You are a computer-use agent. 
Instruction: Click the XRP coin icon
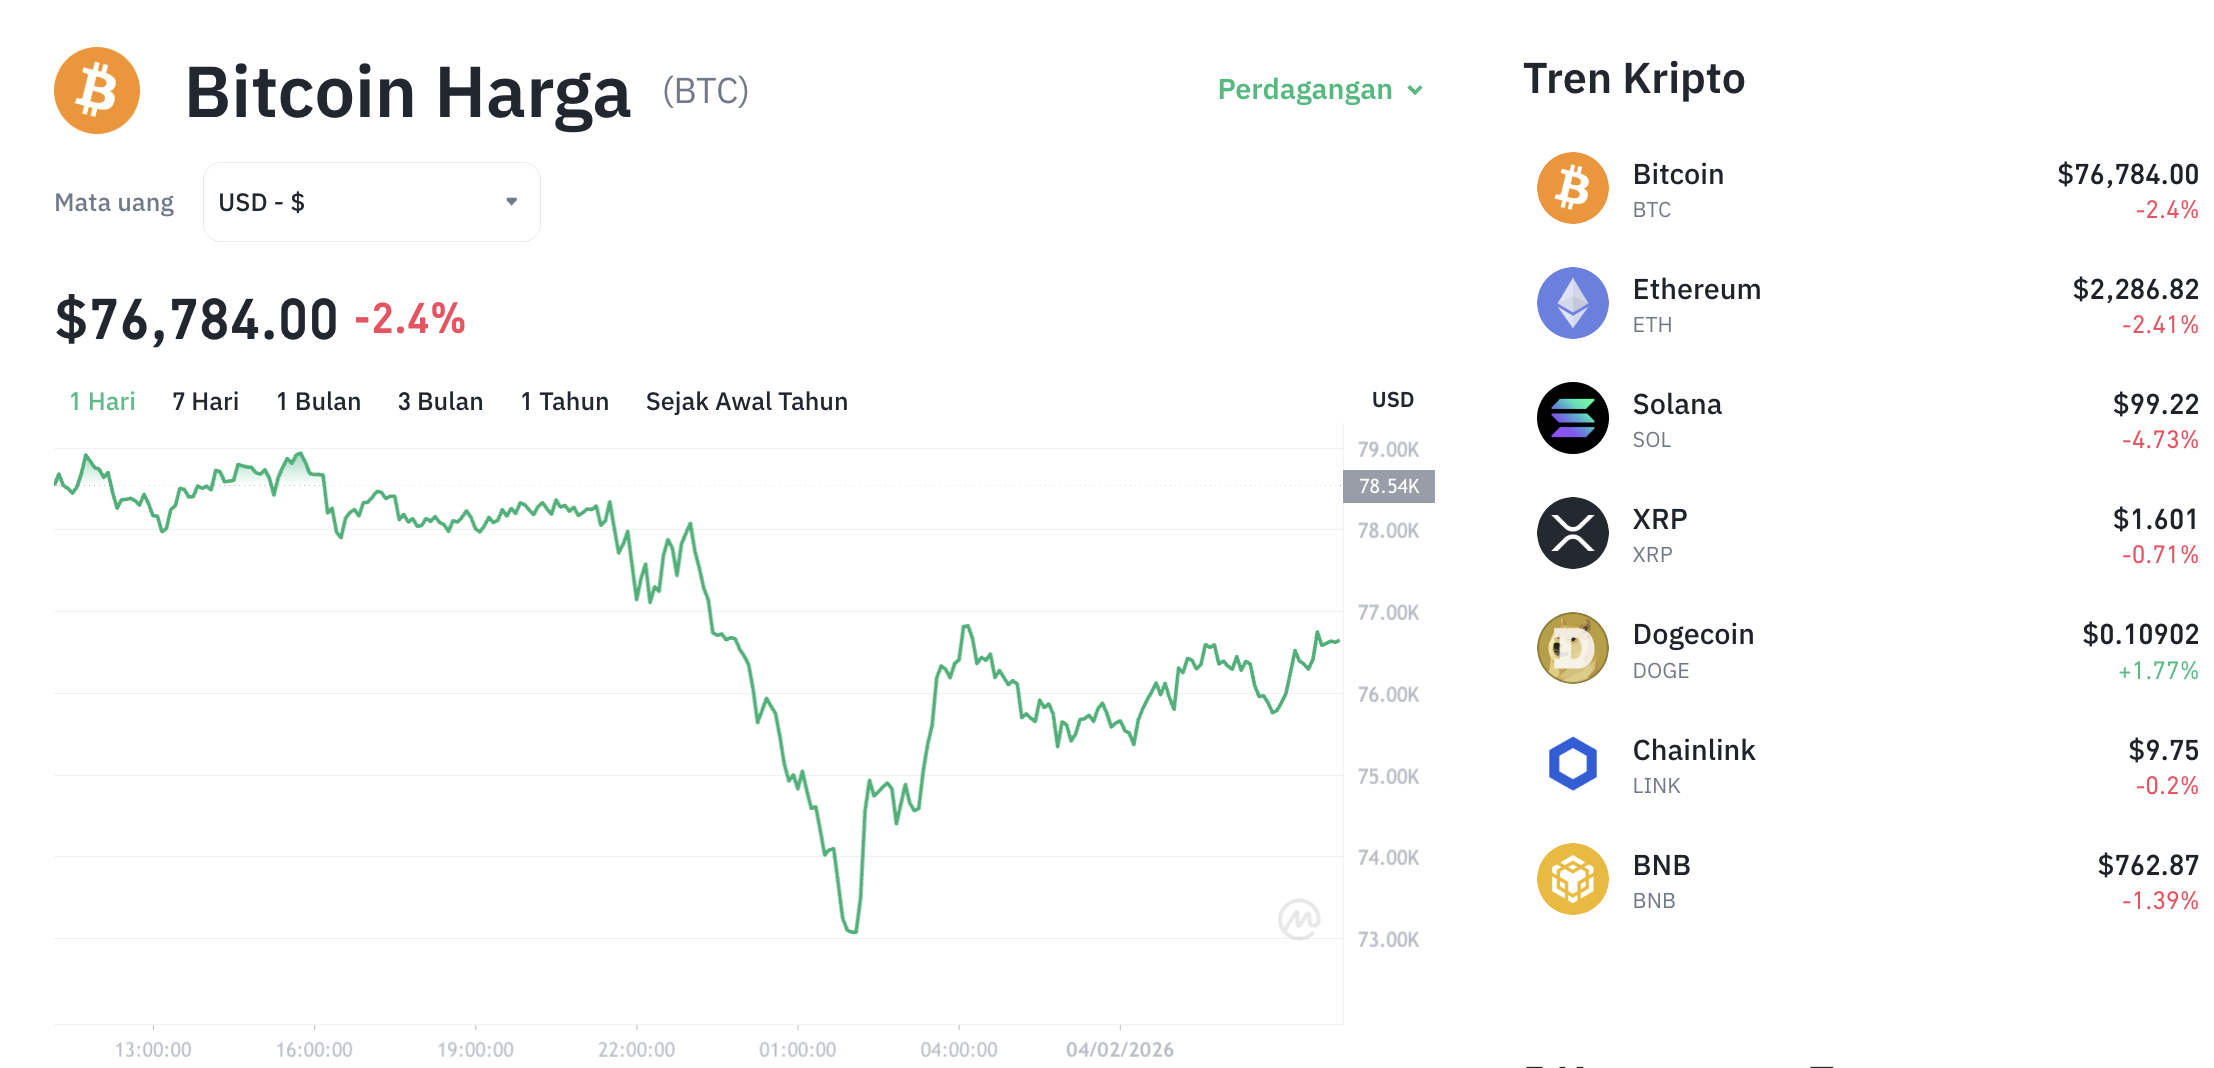[x=1572, y=533]
